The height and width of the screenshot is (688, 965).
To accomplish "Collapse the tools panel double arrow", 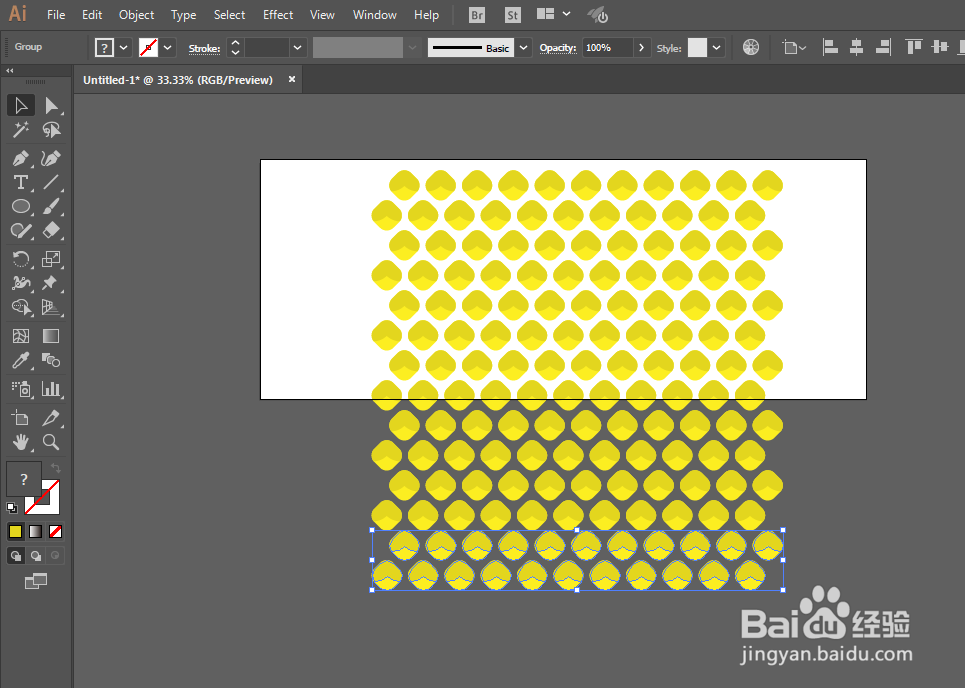I will pyautogui.click(x=10, y=71).
